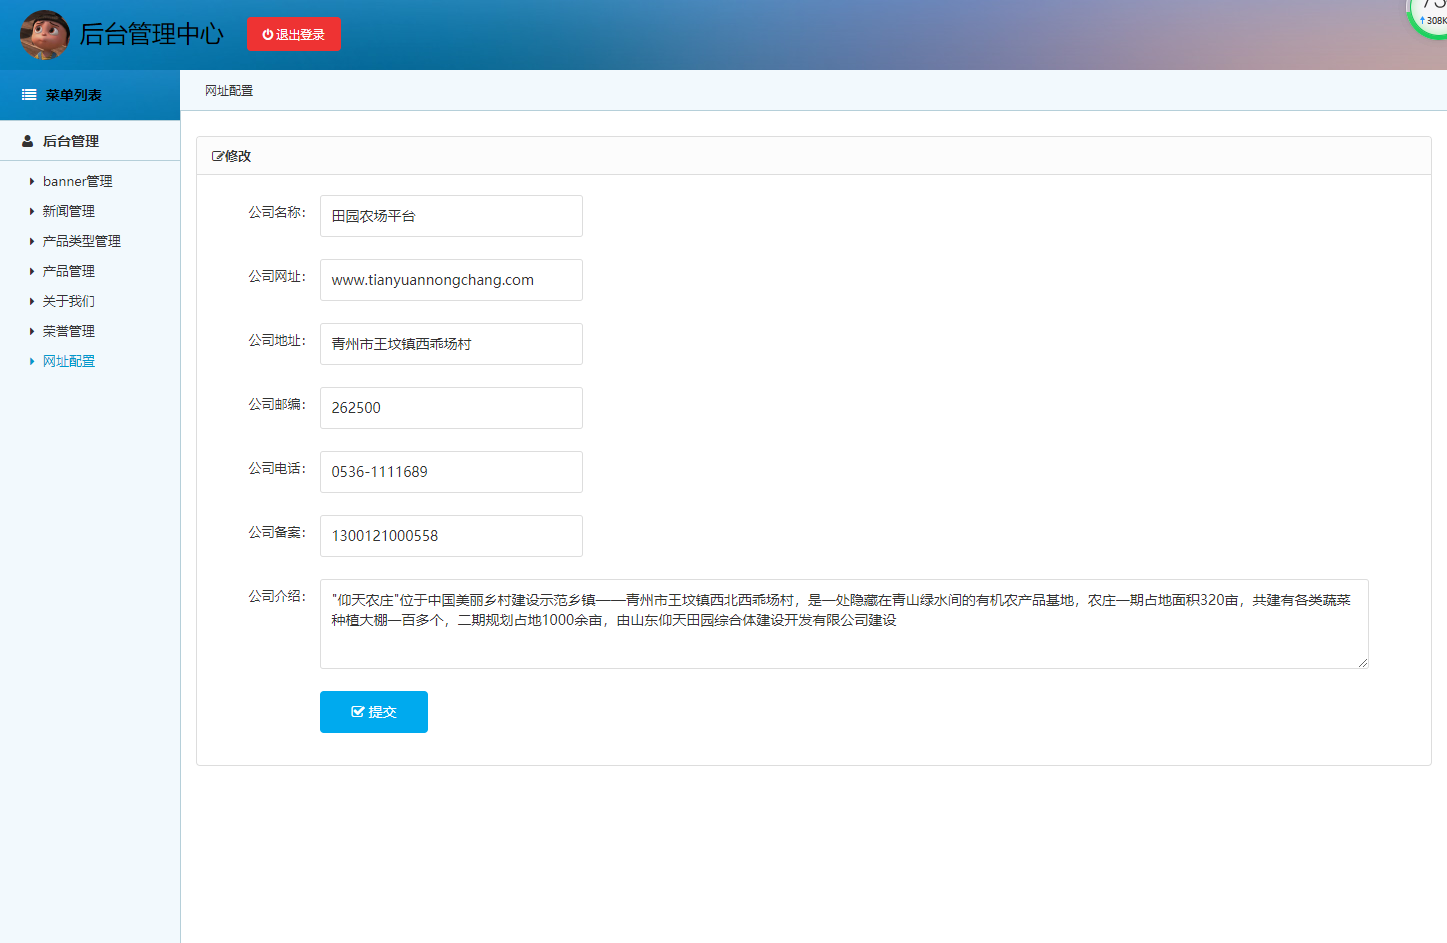Click the 退出登录 button
This screenshot has height=943, width=1447.
coord(294,33)
